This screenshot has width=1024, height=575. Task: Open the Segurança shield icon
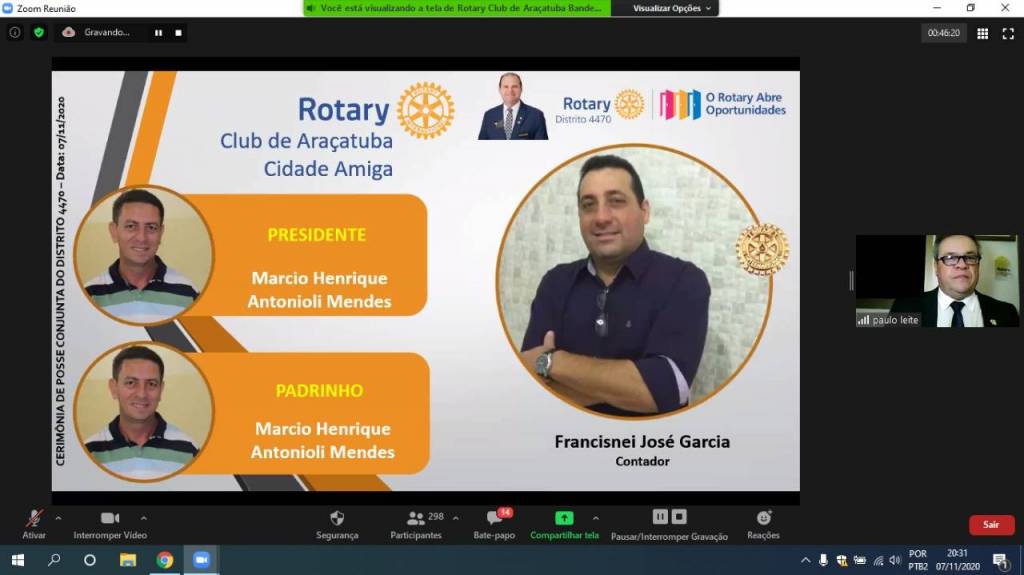click(337, 519)
